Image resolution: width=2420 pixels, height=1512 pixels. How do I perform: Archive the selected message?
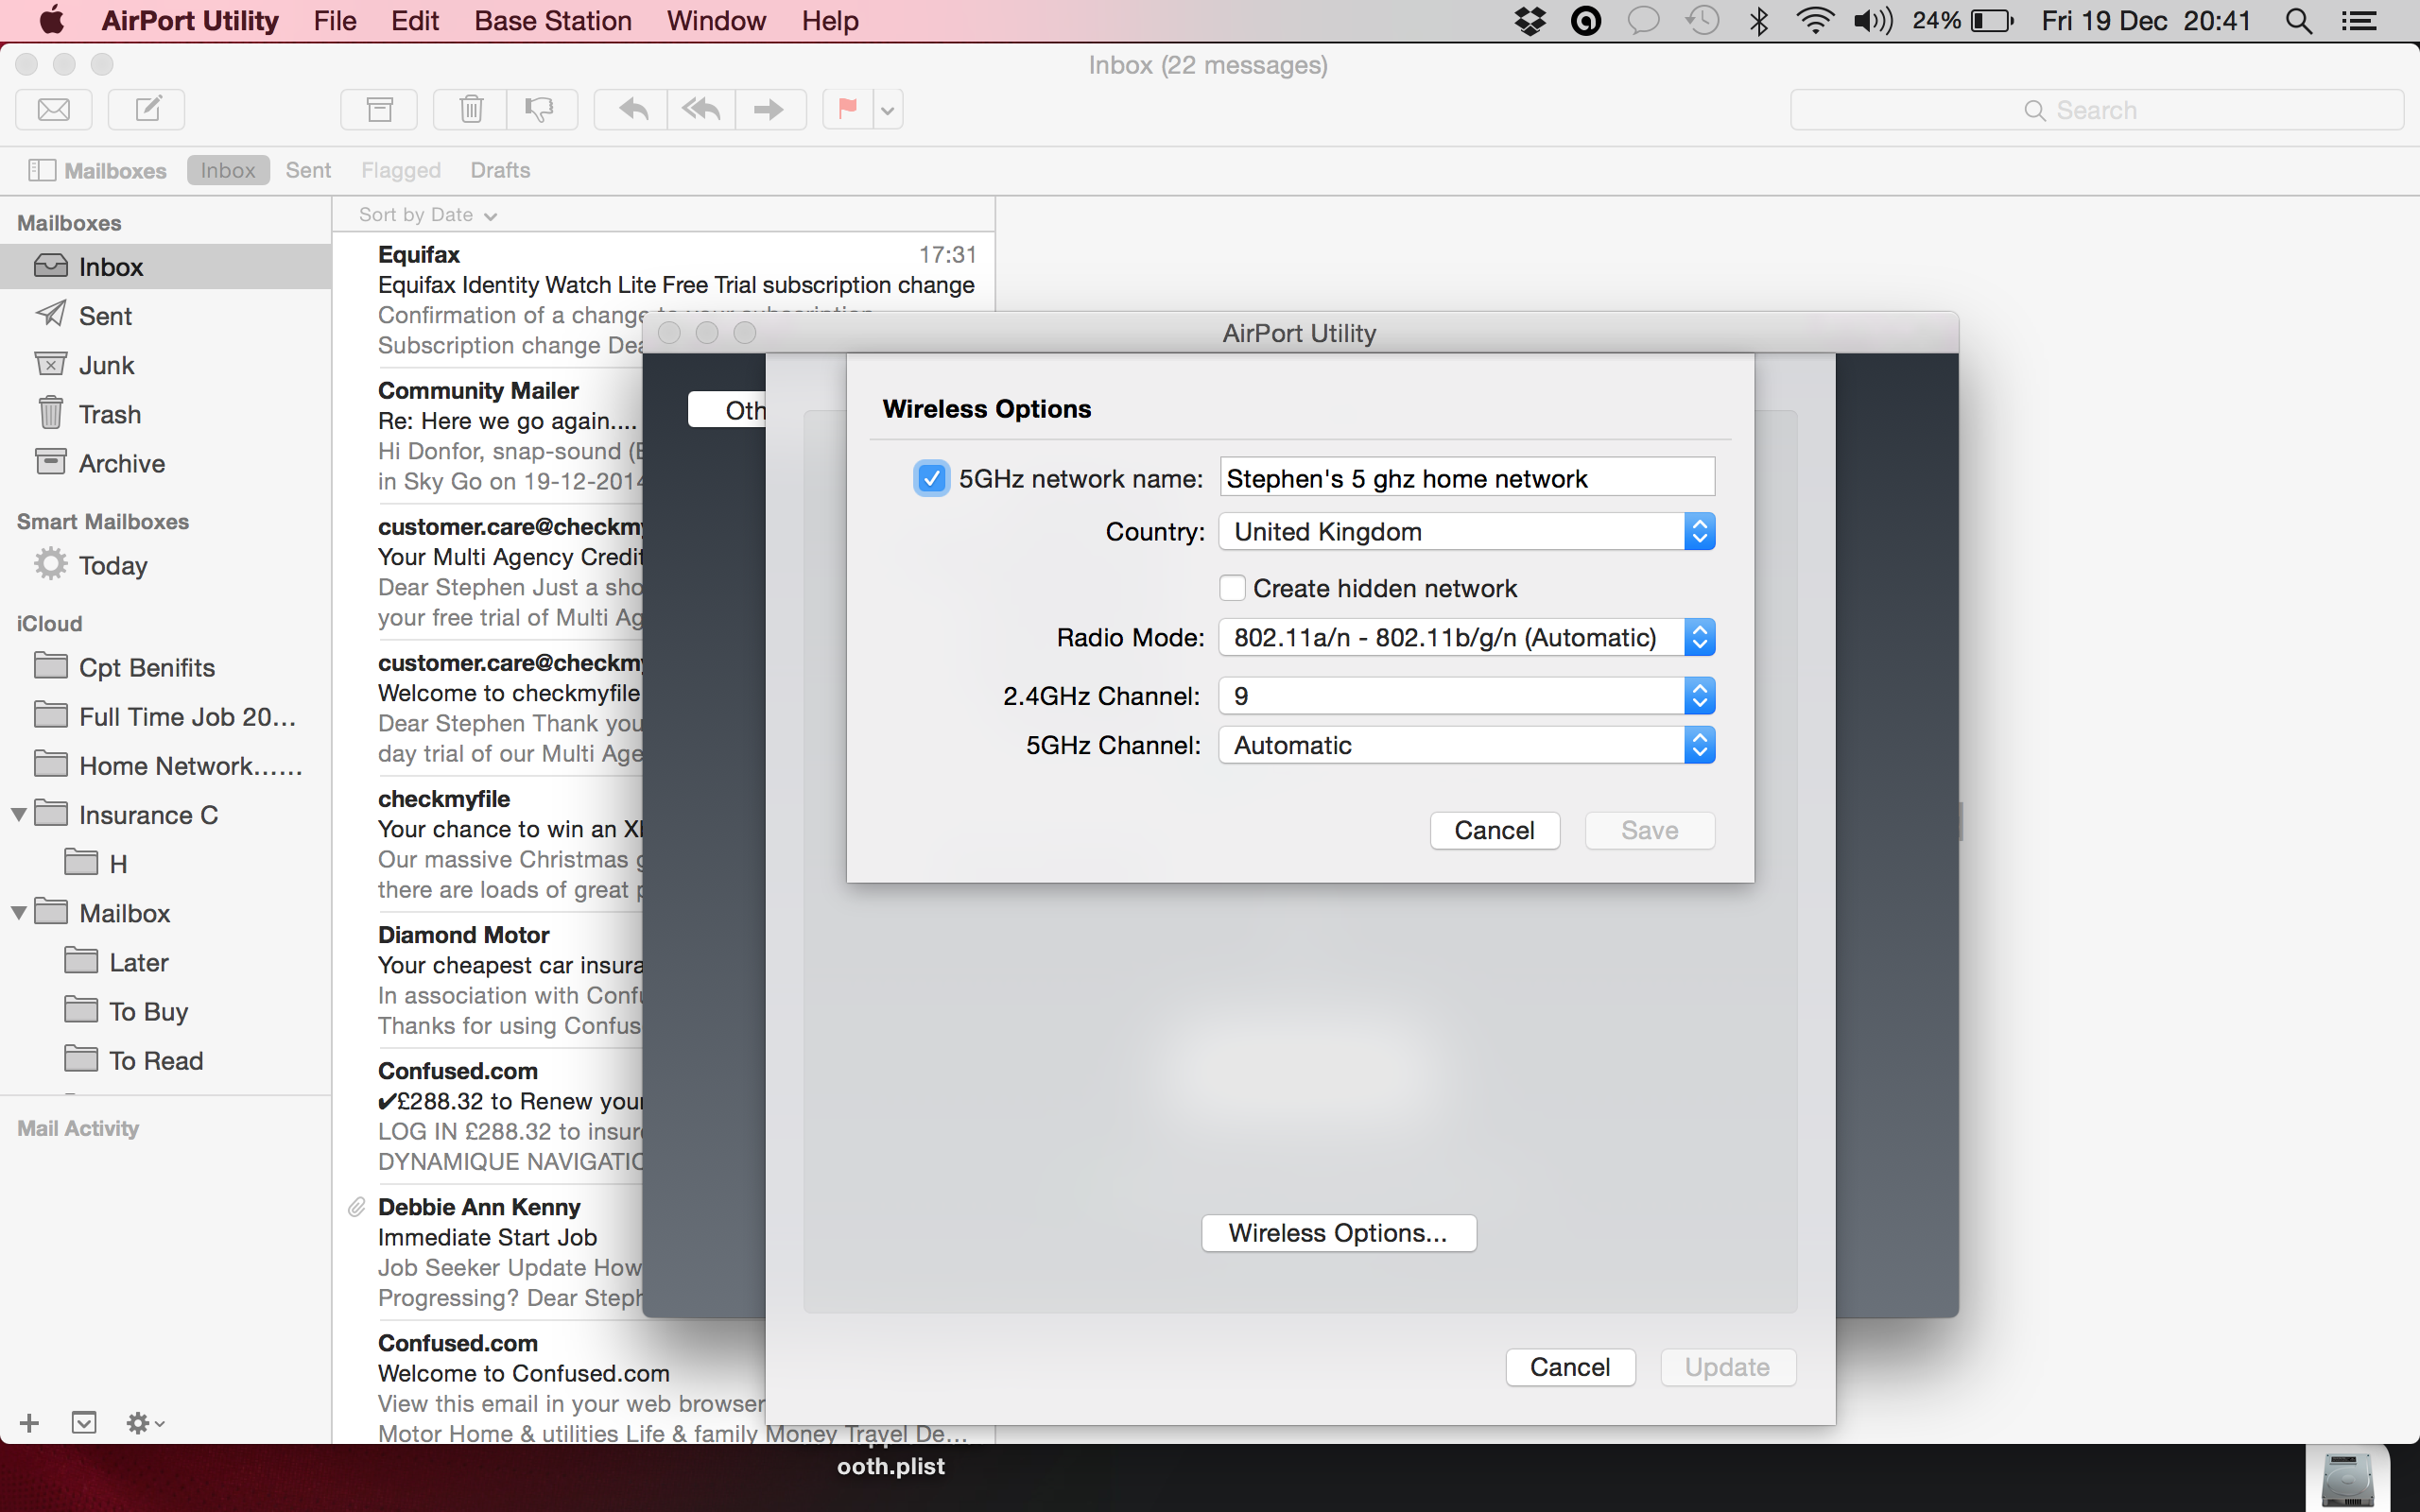coord(379,109)
